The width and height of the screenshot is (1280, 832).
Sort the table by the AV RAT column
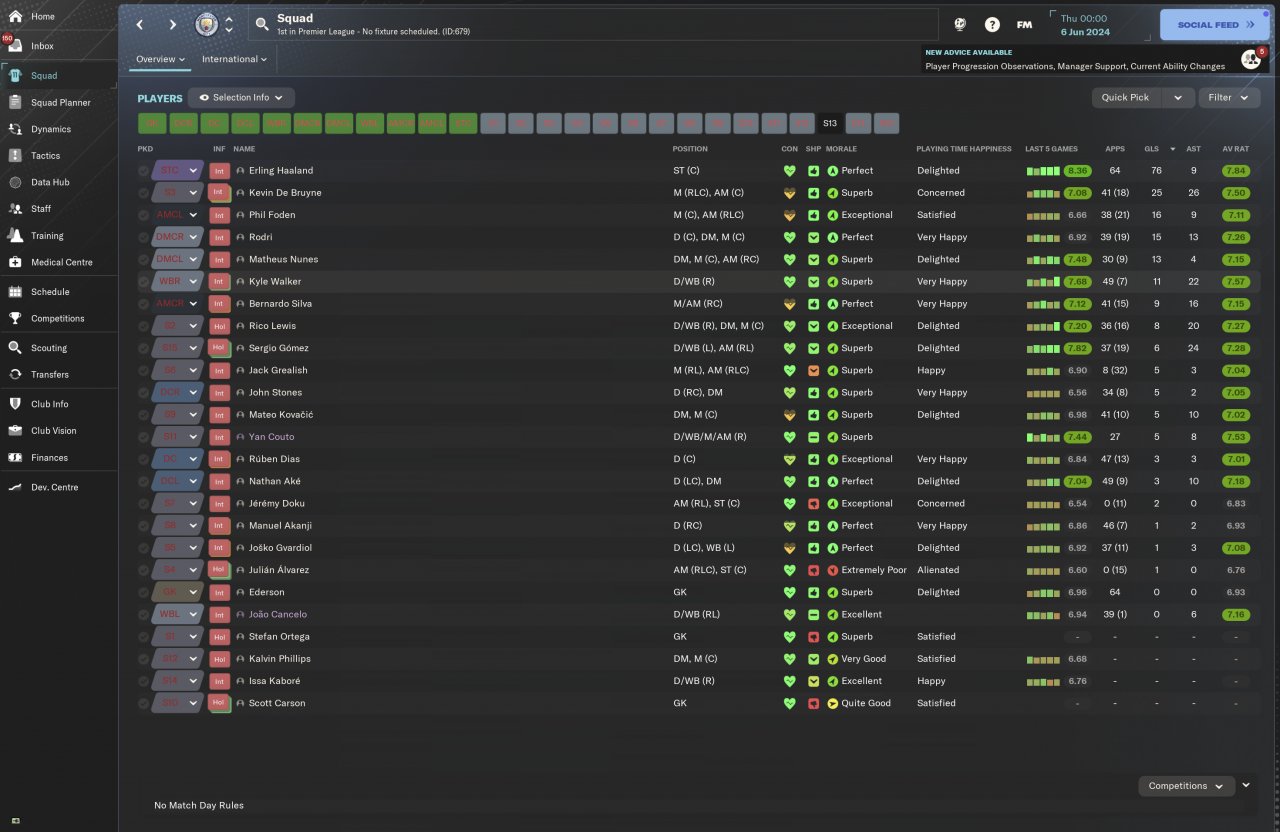tap(1236, 149)
